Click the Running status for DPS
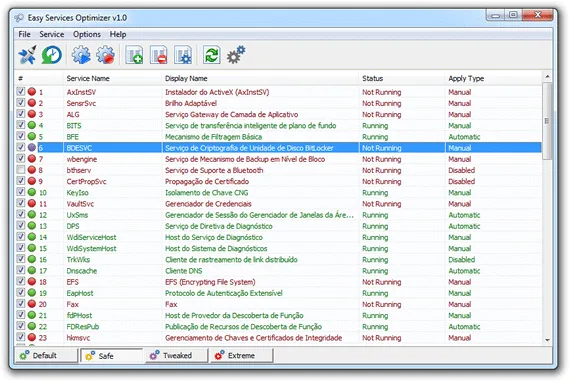570x382 pixels. [375, 226]
